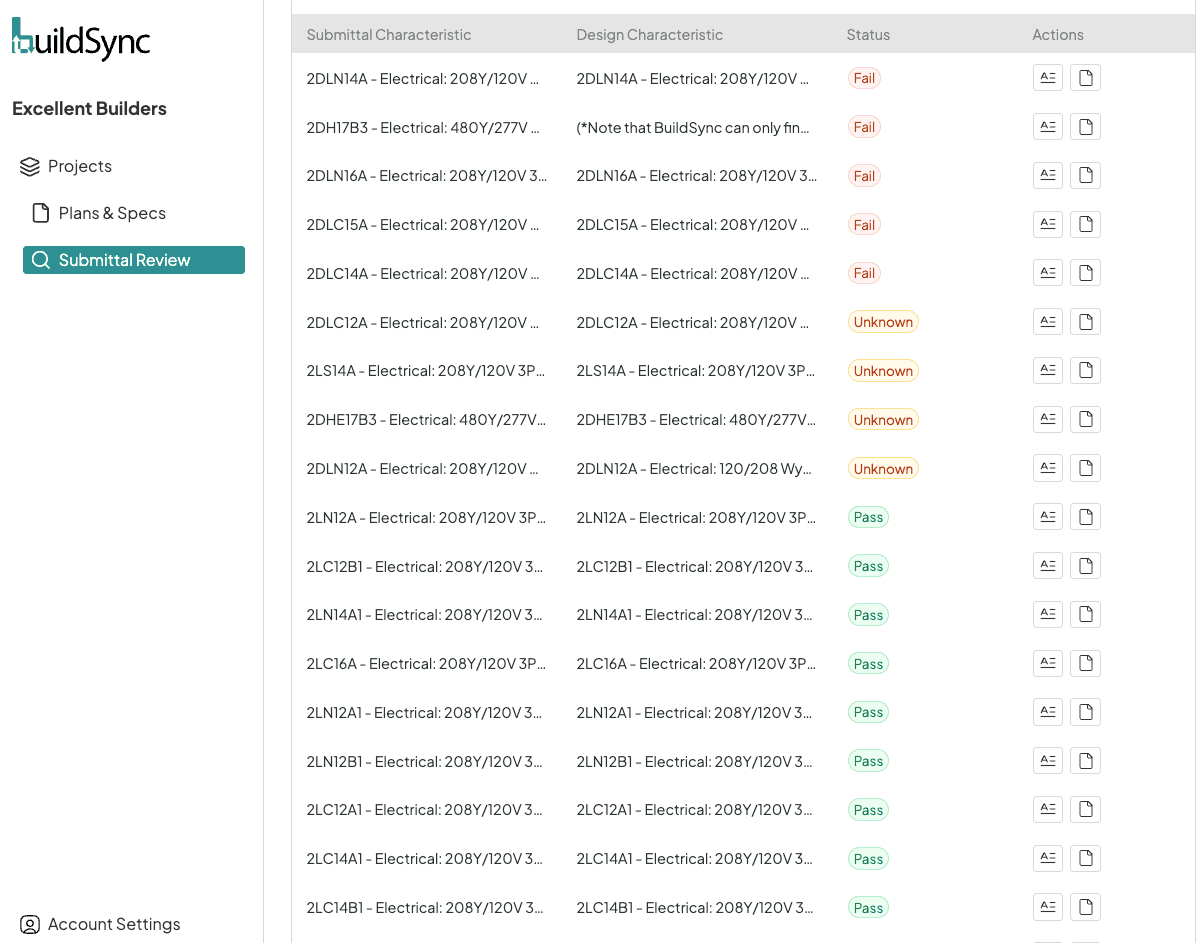
Task: Open text details icon for 2DLN14A row
Action: (x=1048, y=78)
